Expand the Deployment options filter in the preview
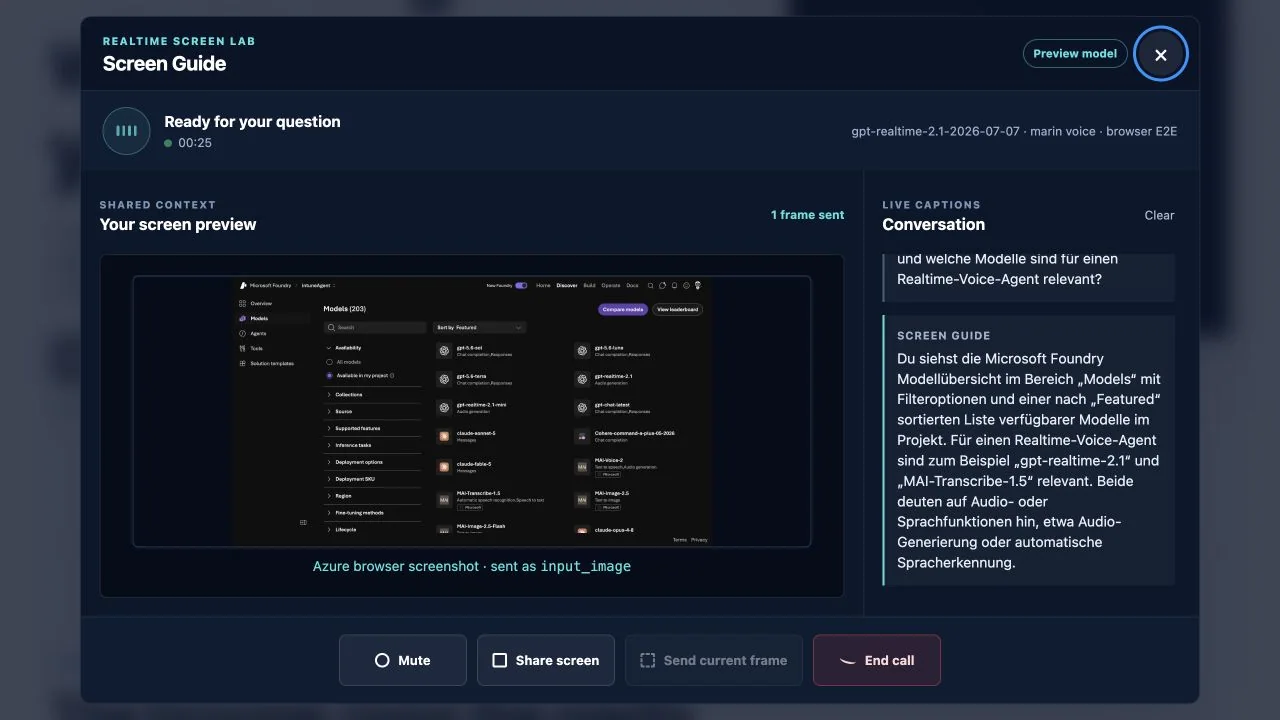 click(x=374, y=462)
